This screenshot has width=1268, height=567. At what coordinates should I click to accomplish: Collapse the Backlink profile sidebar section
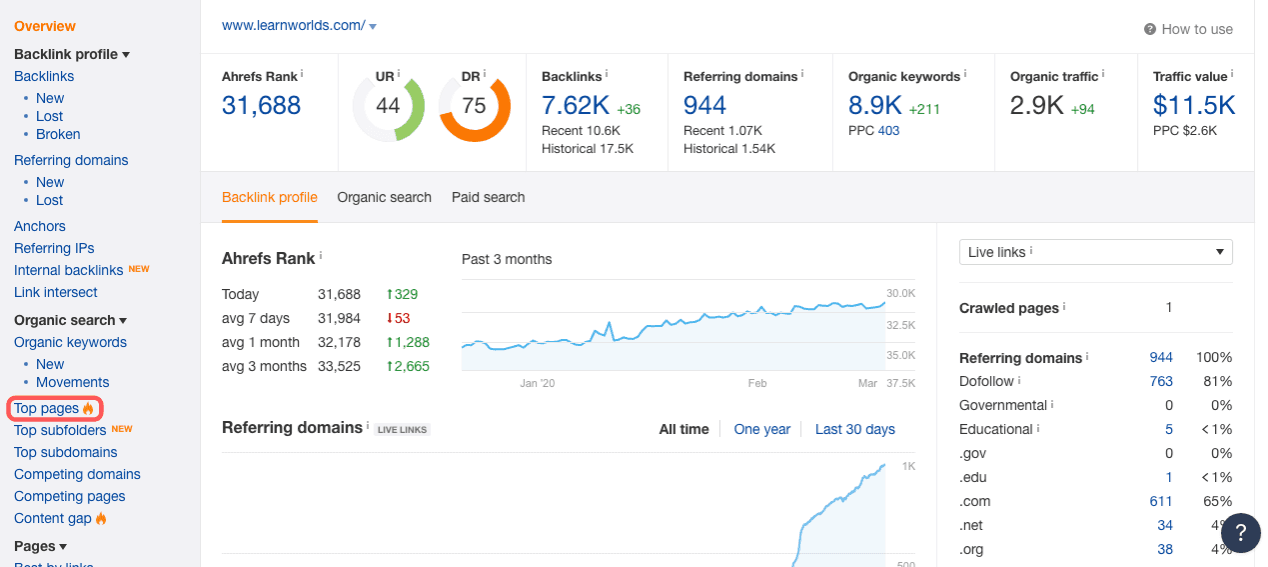coord(126,55)
